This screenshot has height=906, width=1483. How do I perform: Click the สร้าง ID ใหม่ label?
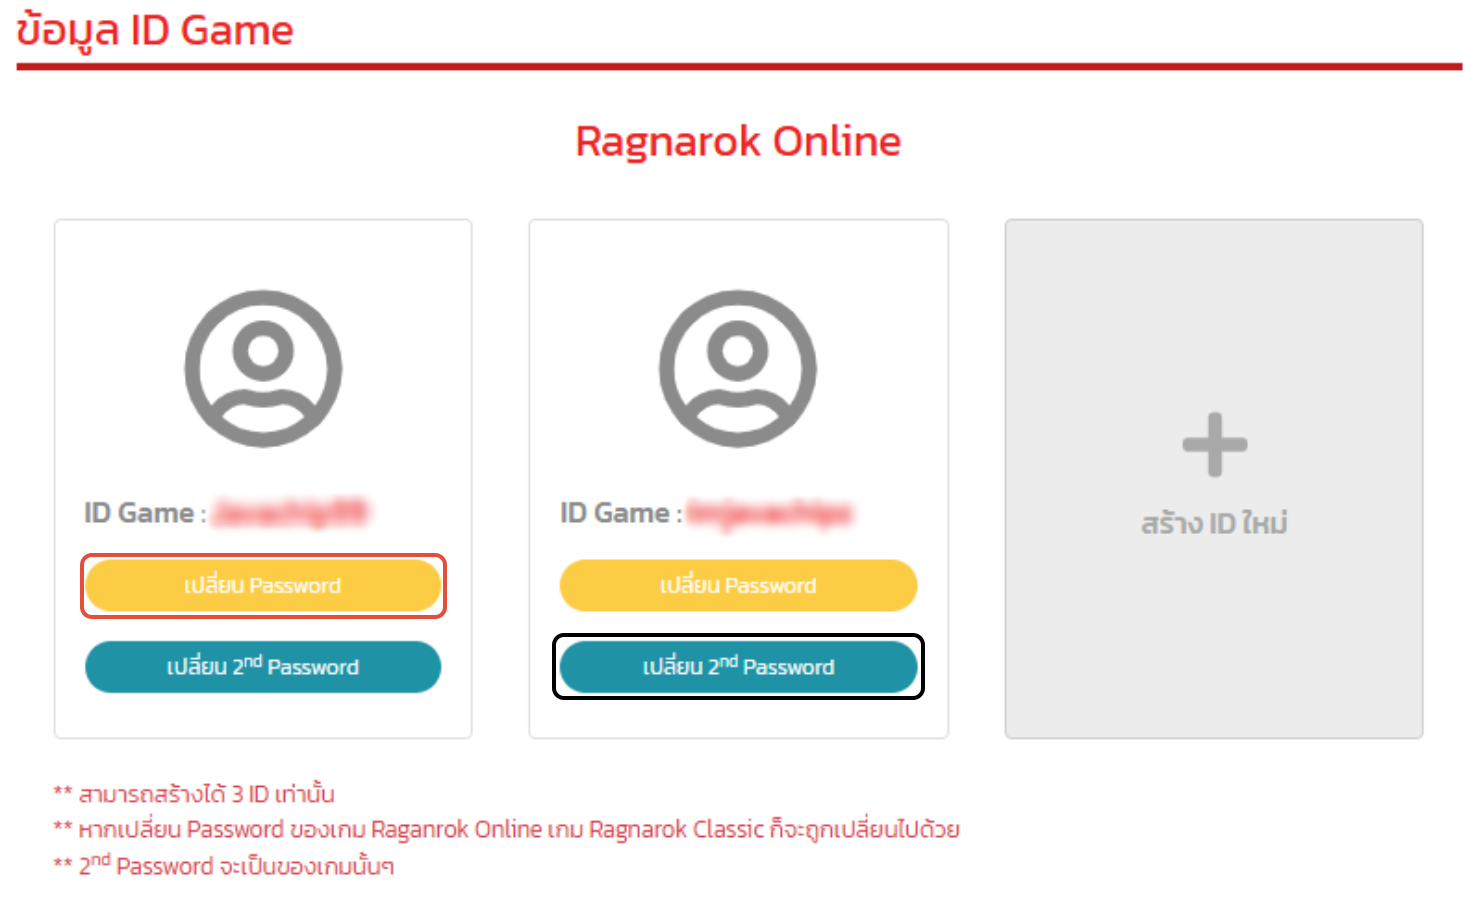(1214, 523)
